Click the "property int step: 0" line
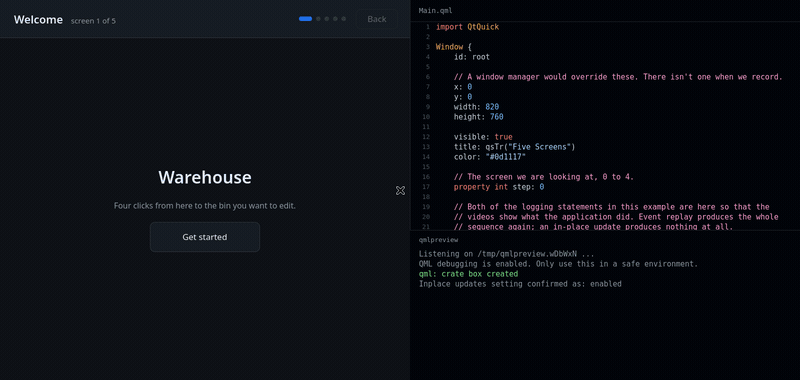Viewport: 800px width, 380px height. point(499,187)
